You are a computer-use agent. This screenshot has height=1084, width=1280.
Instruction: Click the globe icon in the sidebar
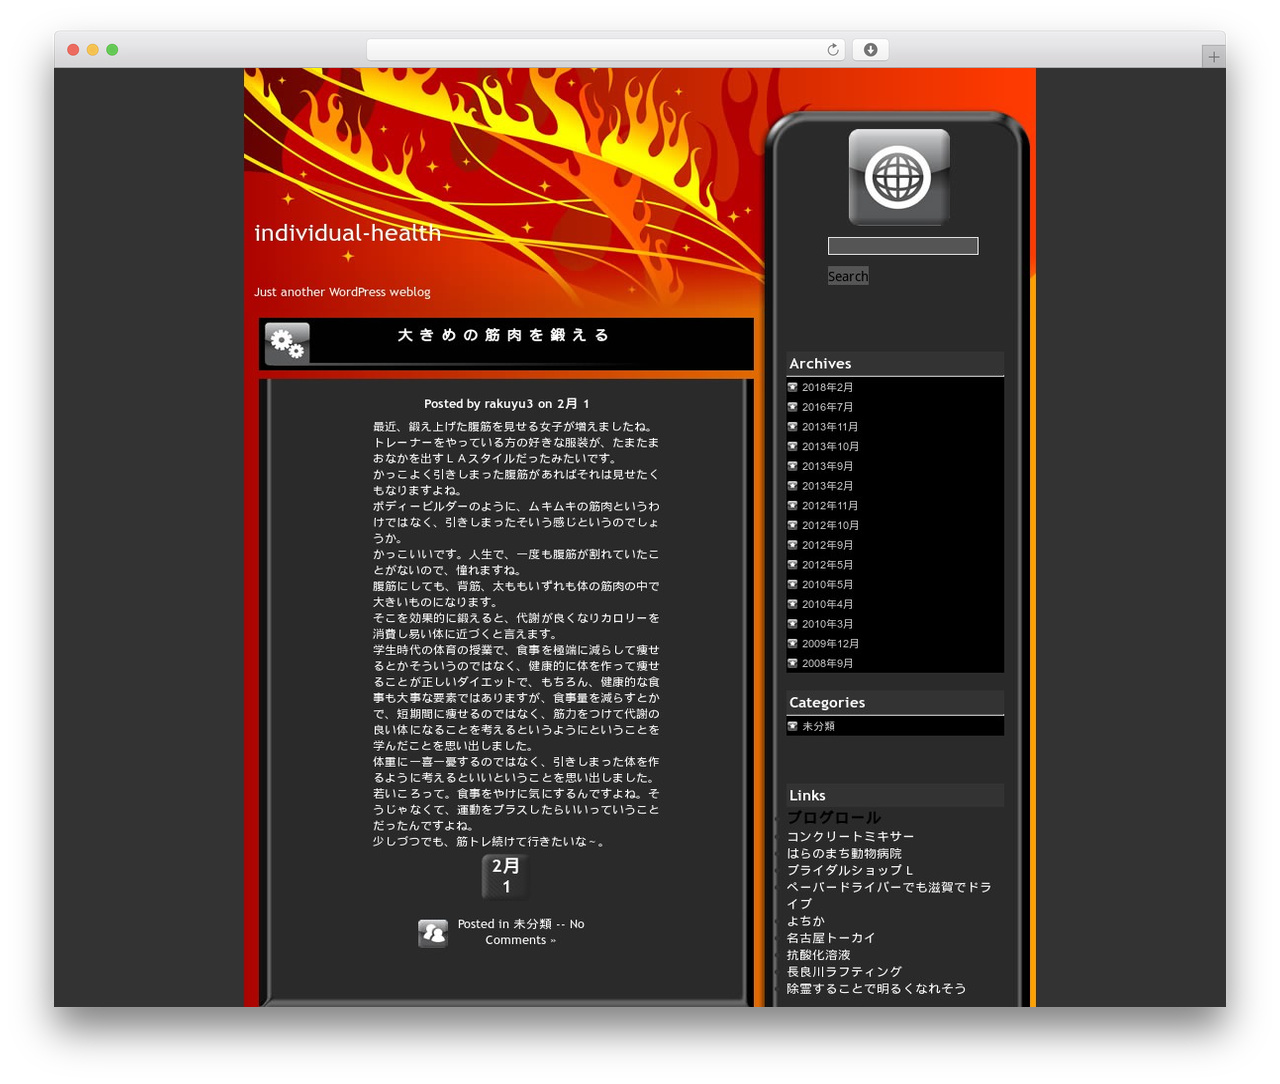coord(899,177)
